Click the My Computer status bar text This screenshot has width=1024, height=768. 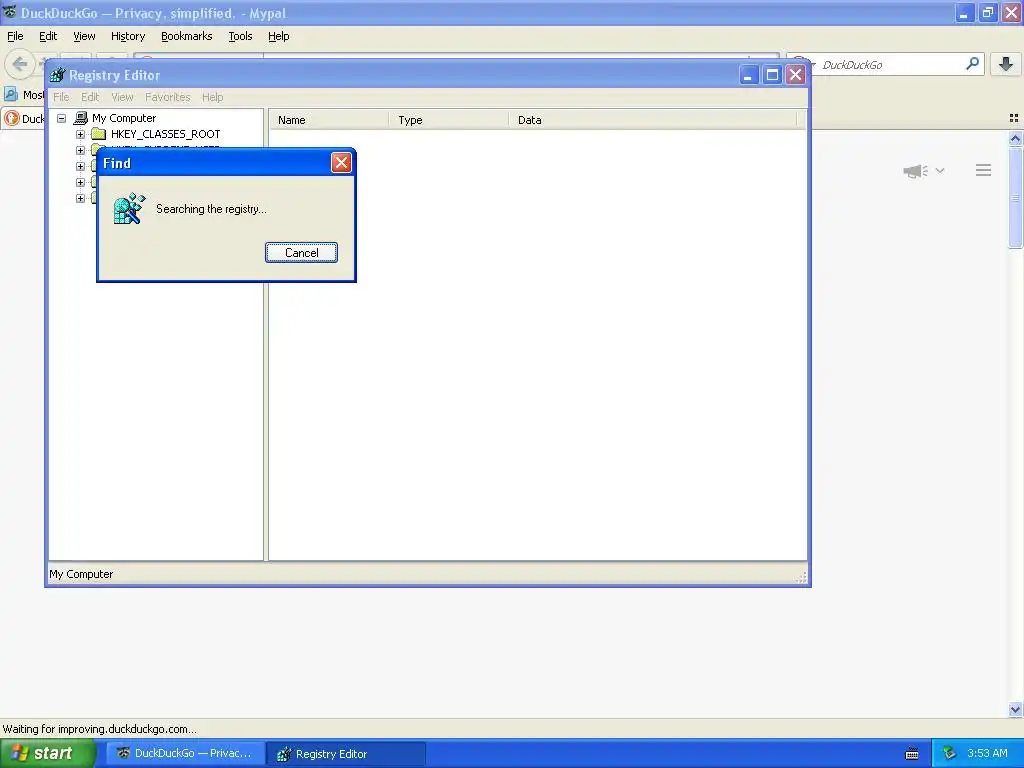coord(81,574)
